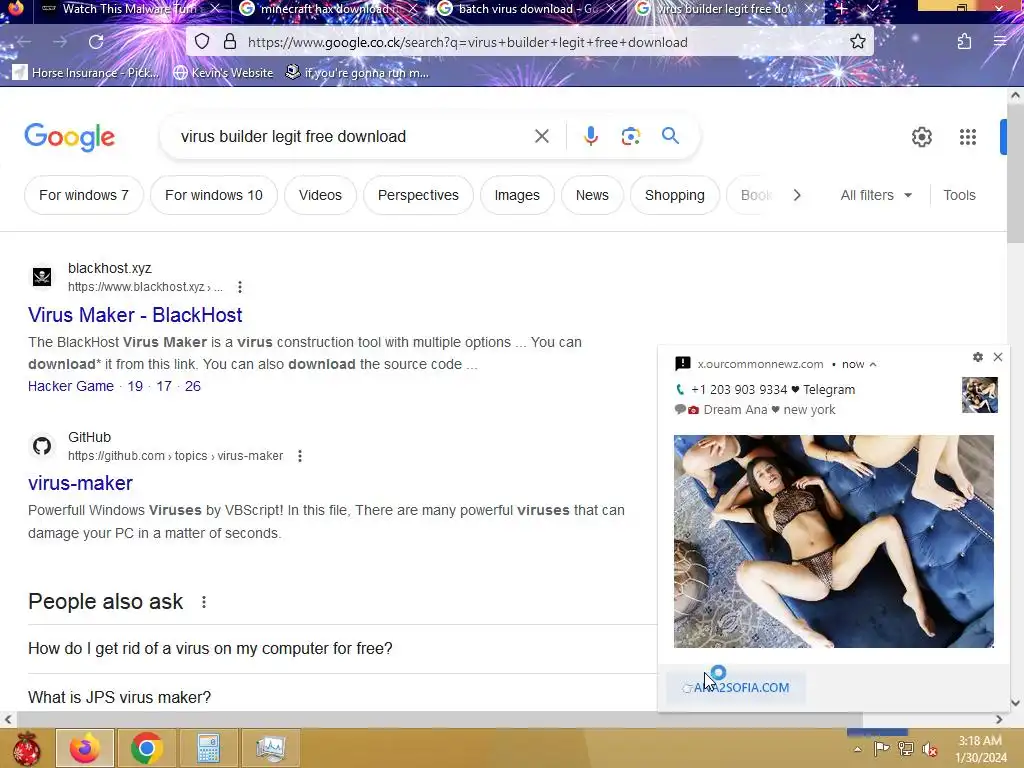
Task: Apply the For windows 7 chip
Action: pyautogui.click(x=84, y=195)
